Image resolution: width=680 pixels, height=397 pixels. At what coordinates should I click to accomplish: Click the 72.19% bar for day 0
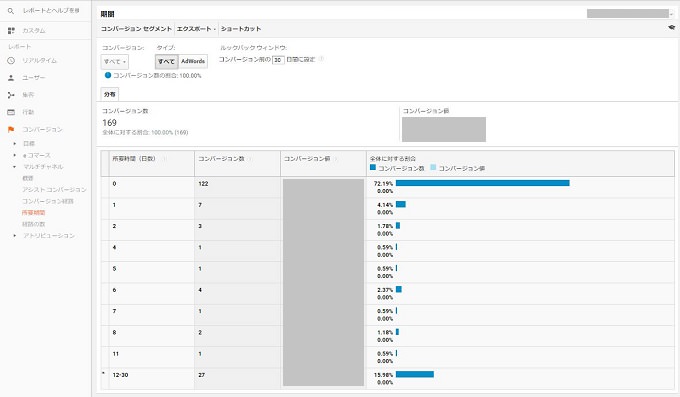click(483, 183)
